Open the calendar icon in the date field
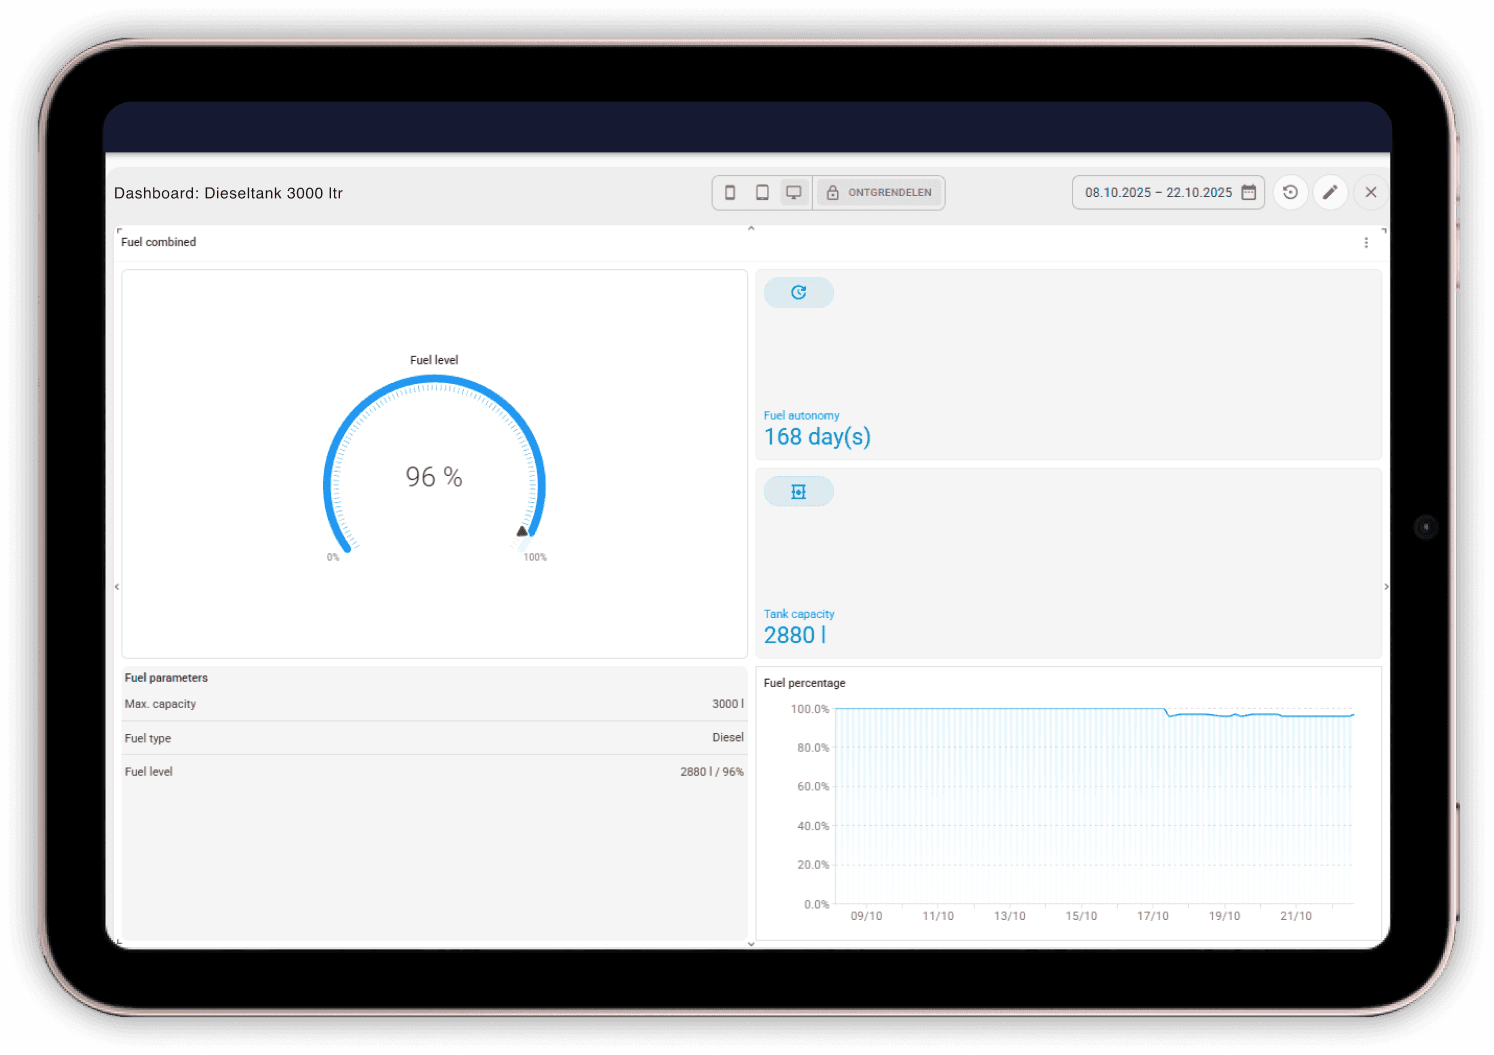 [1248, 192]
